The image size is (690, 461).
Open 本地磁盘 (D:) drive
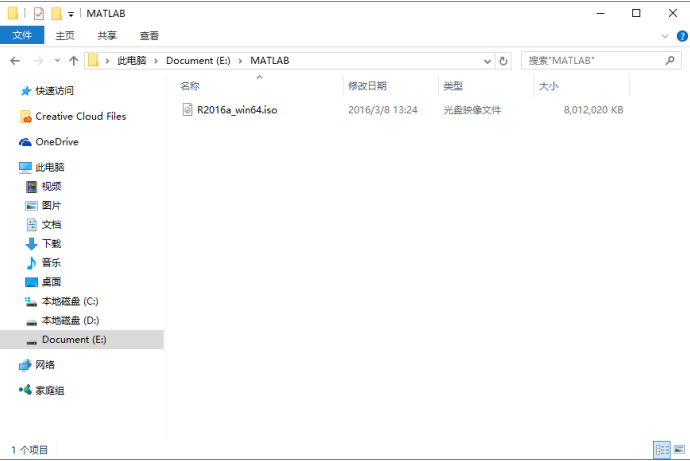coord(70,320)
